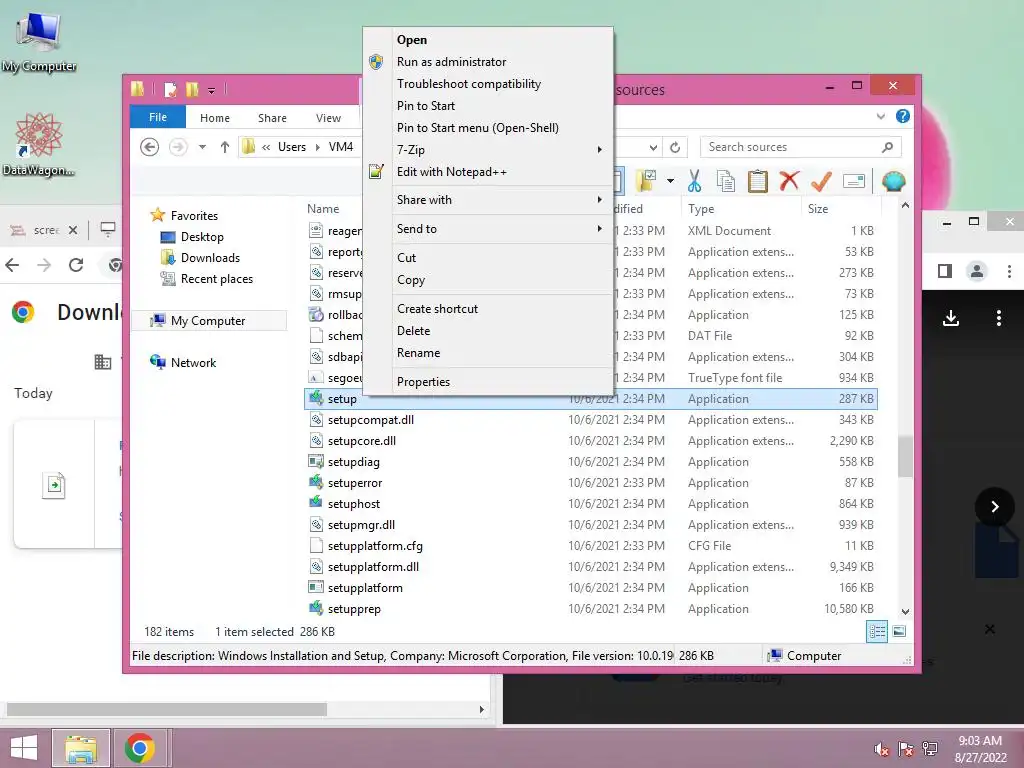
Task: Switch to Large icons view toggle
Action: [899, 631]
